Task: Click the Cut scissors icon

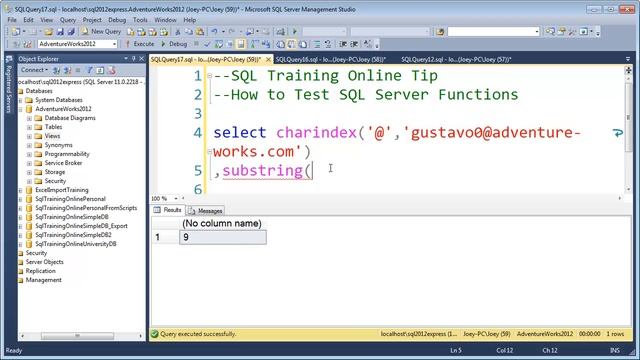Action: (x=178, y=31)
